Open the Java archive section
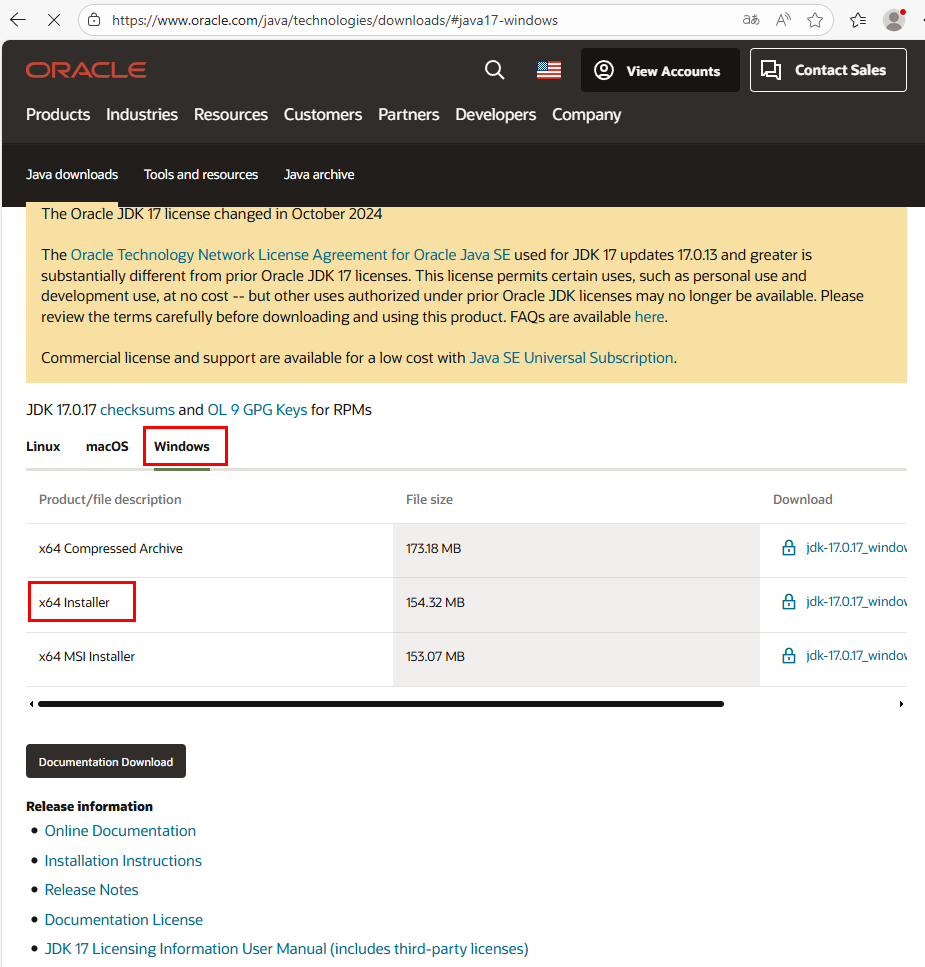925x967 pixels. [x=319, y=175]
